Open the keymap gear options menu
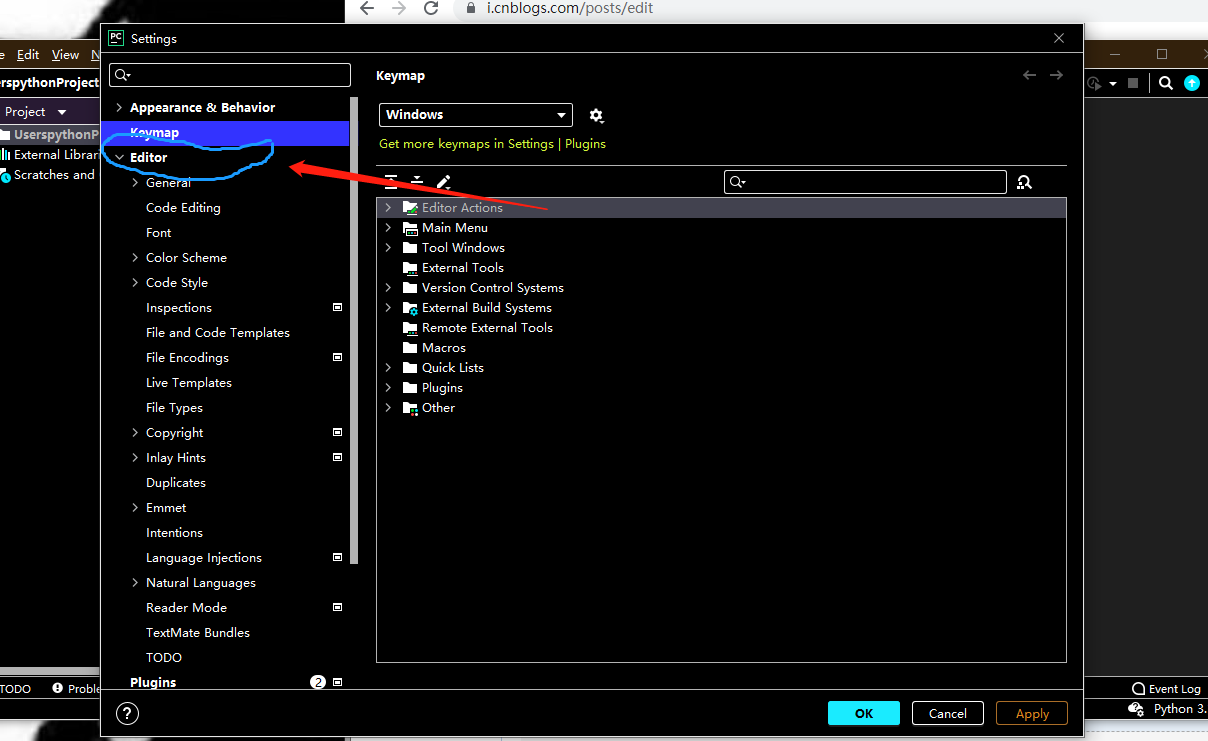The width and height of the screenshot is (1208, 741). point(596,116)
